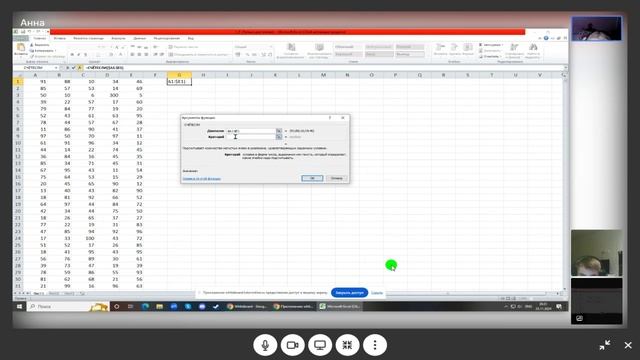Collapse the dialog via Criteria field selector button

coord(279,137)
